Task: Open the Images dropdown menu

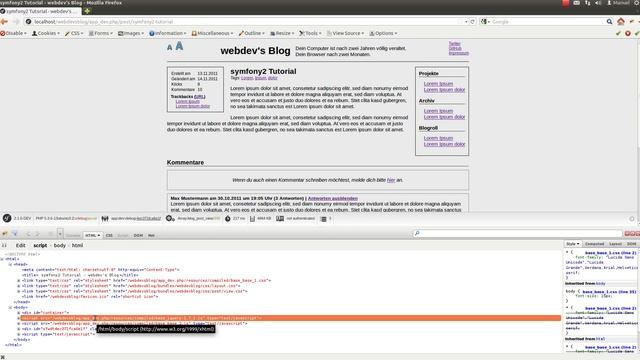Action: 131,33
